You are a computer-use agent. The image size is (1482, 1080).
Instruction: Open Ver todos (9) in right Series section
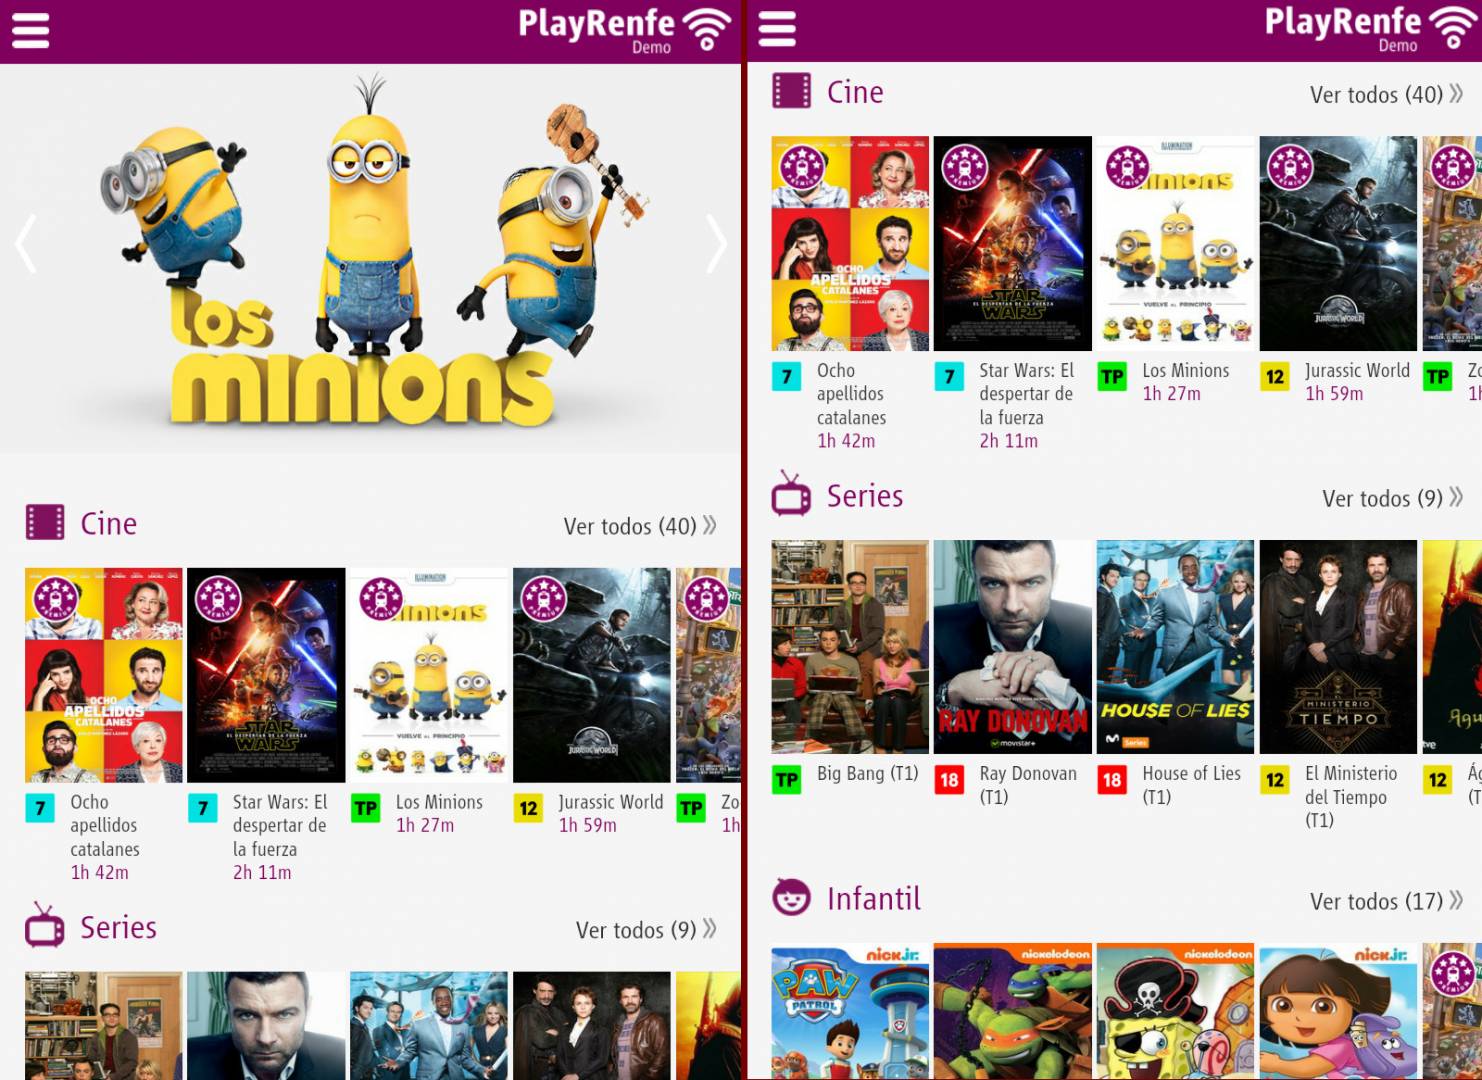[x=1392, y=498]
